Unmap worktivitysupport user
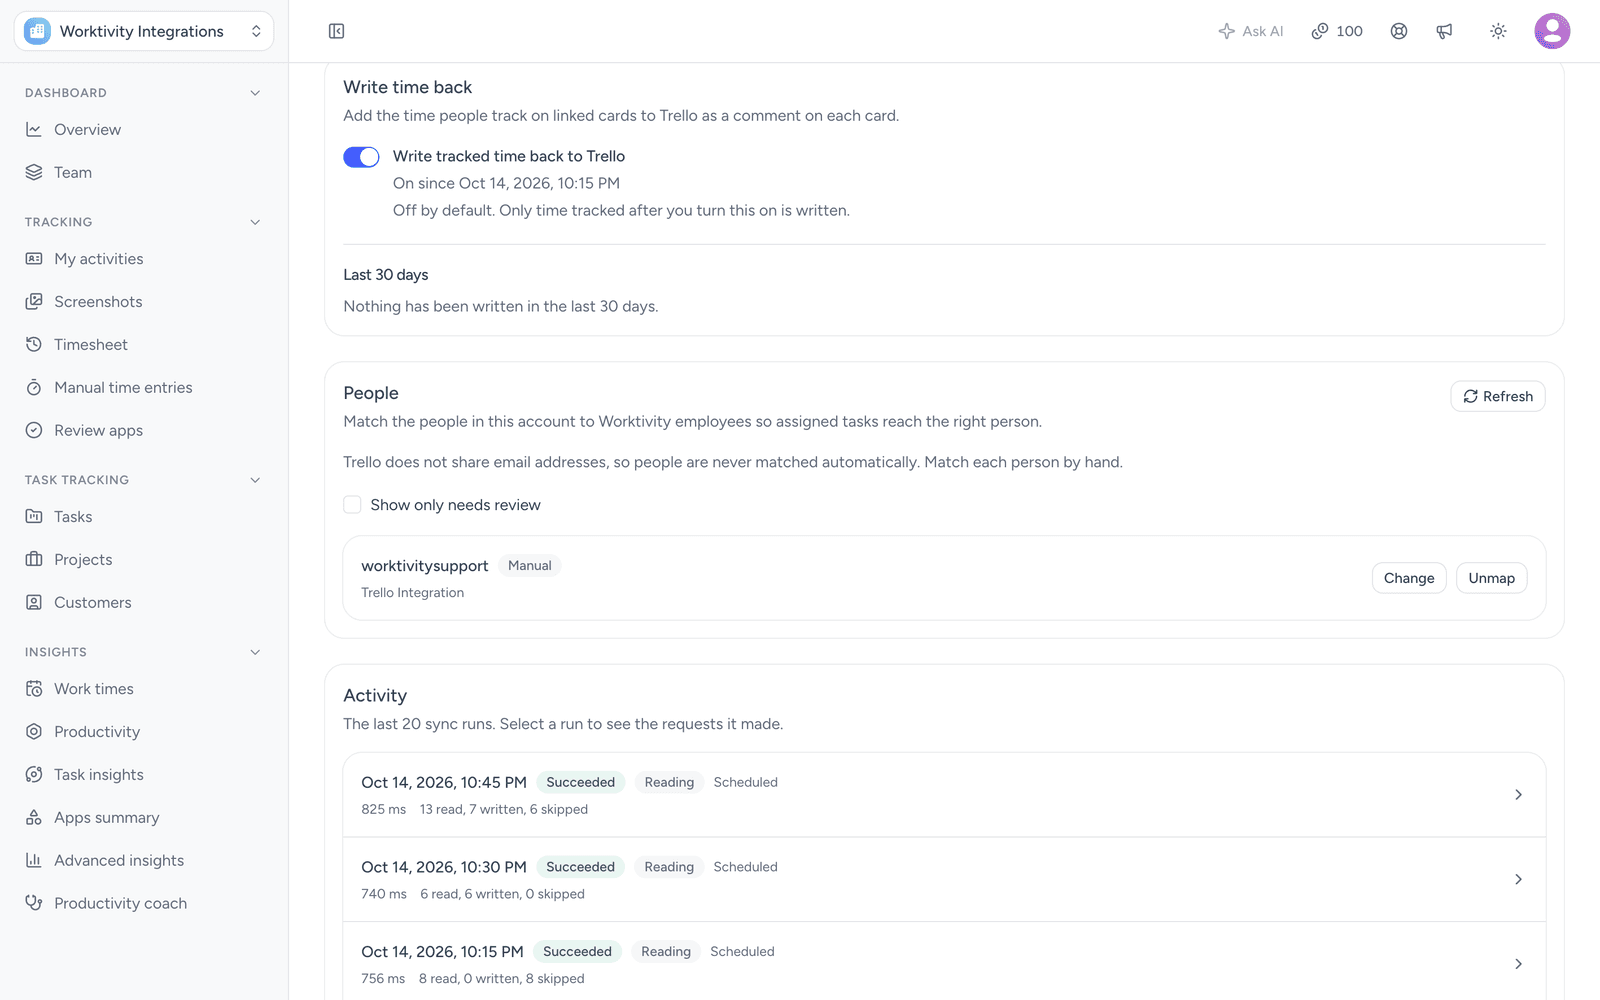Viewport: 1600px width, 1000px height. (1491, 578)
